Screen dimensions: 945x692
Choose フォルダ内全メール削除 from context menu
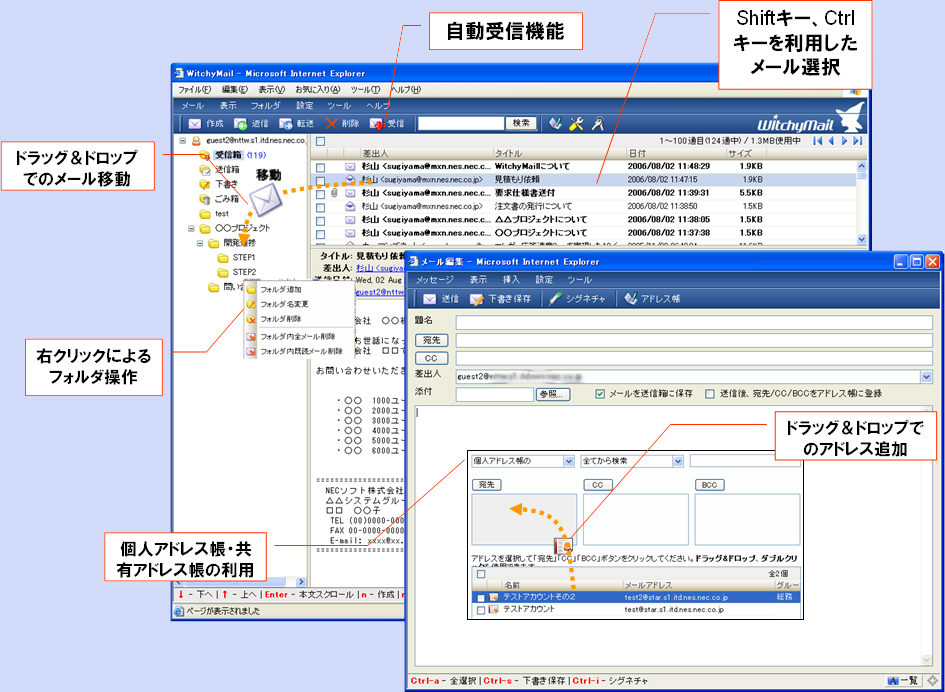[298, 336]
